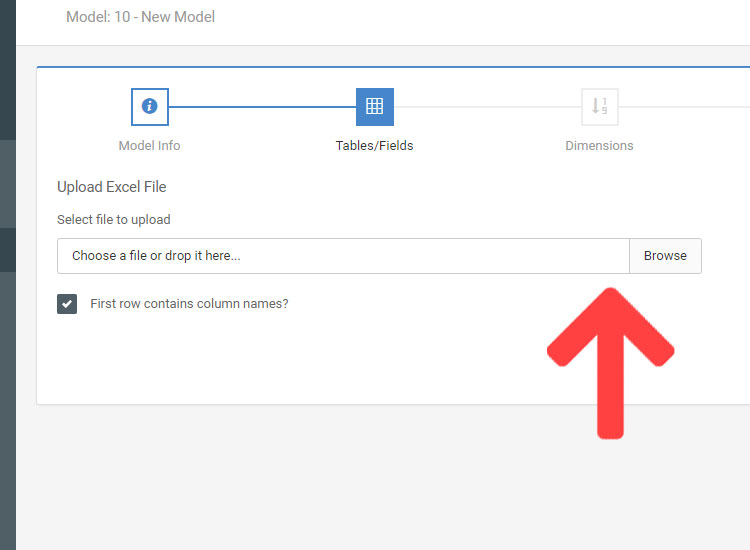Open the Model Info step icon
This screenshot has height=550, width=750.
point(150,107)
